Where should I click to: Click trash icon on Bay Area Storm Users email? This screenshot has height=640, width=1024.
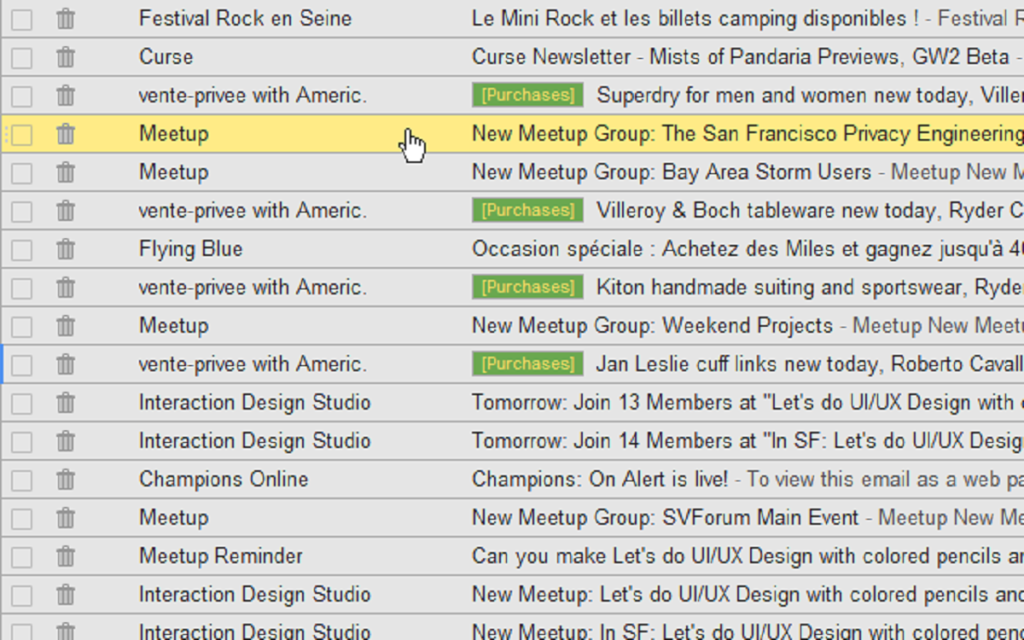pyautogui.click(x=66, y=172)
